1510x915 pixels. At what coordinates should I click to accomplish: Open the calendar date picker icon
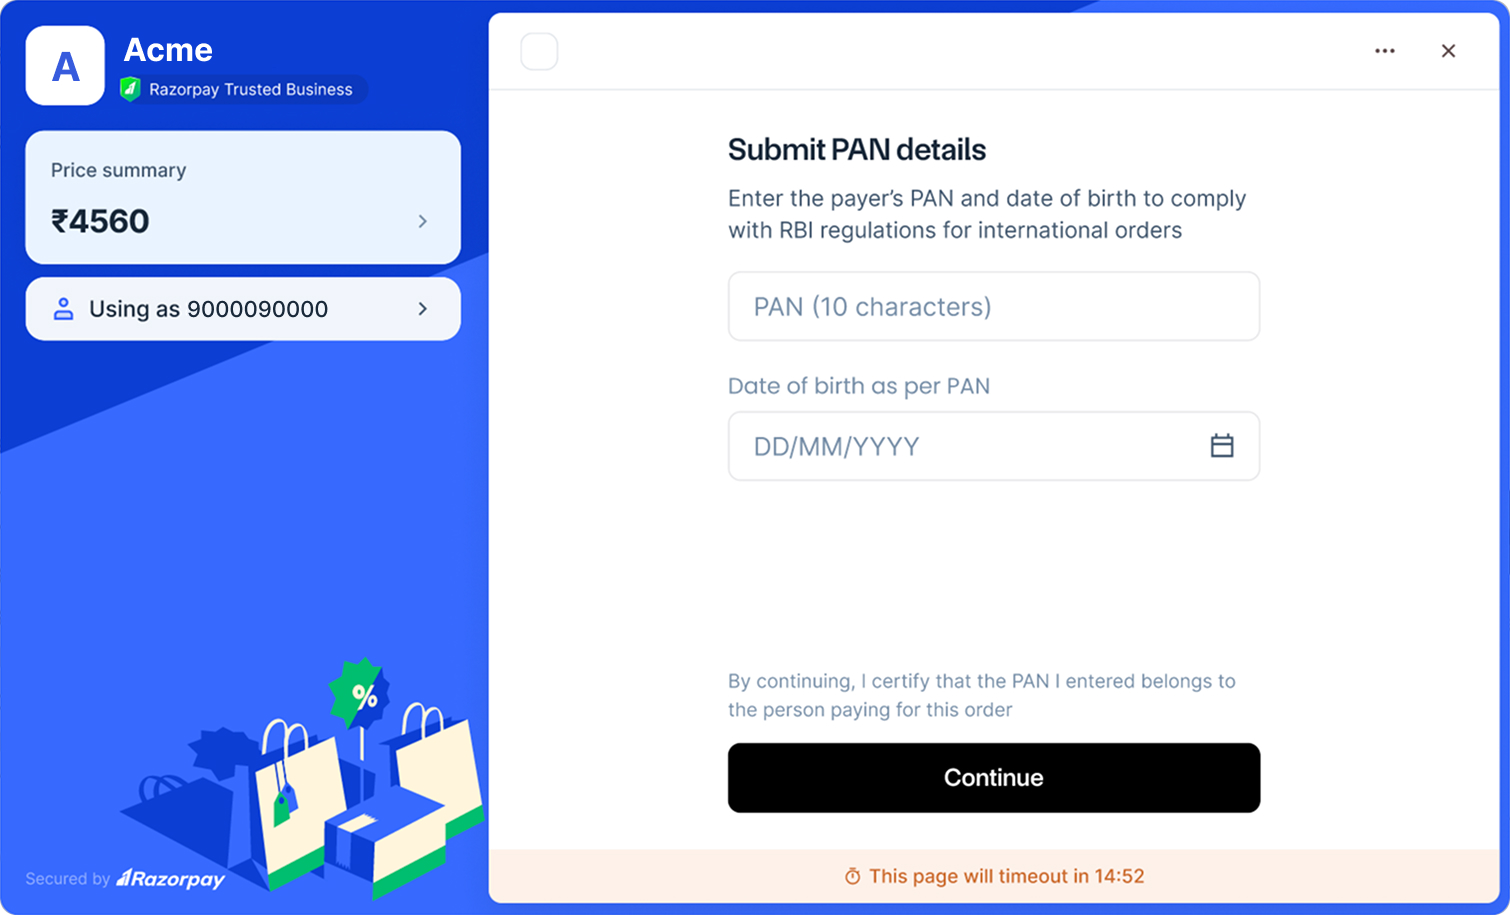point(1221,446)
